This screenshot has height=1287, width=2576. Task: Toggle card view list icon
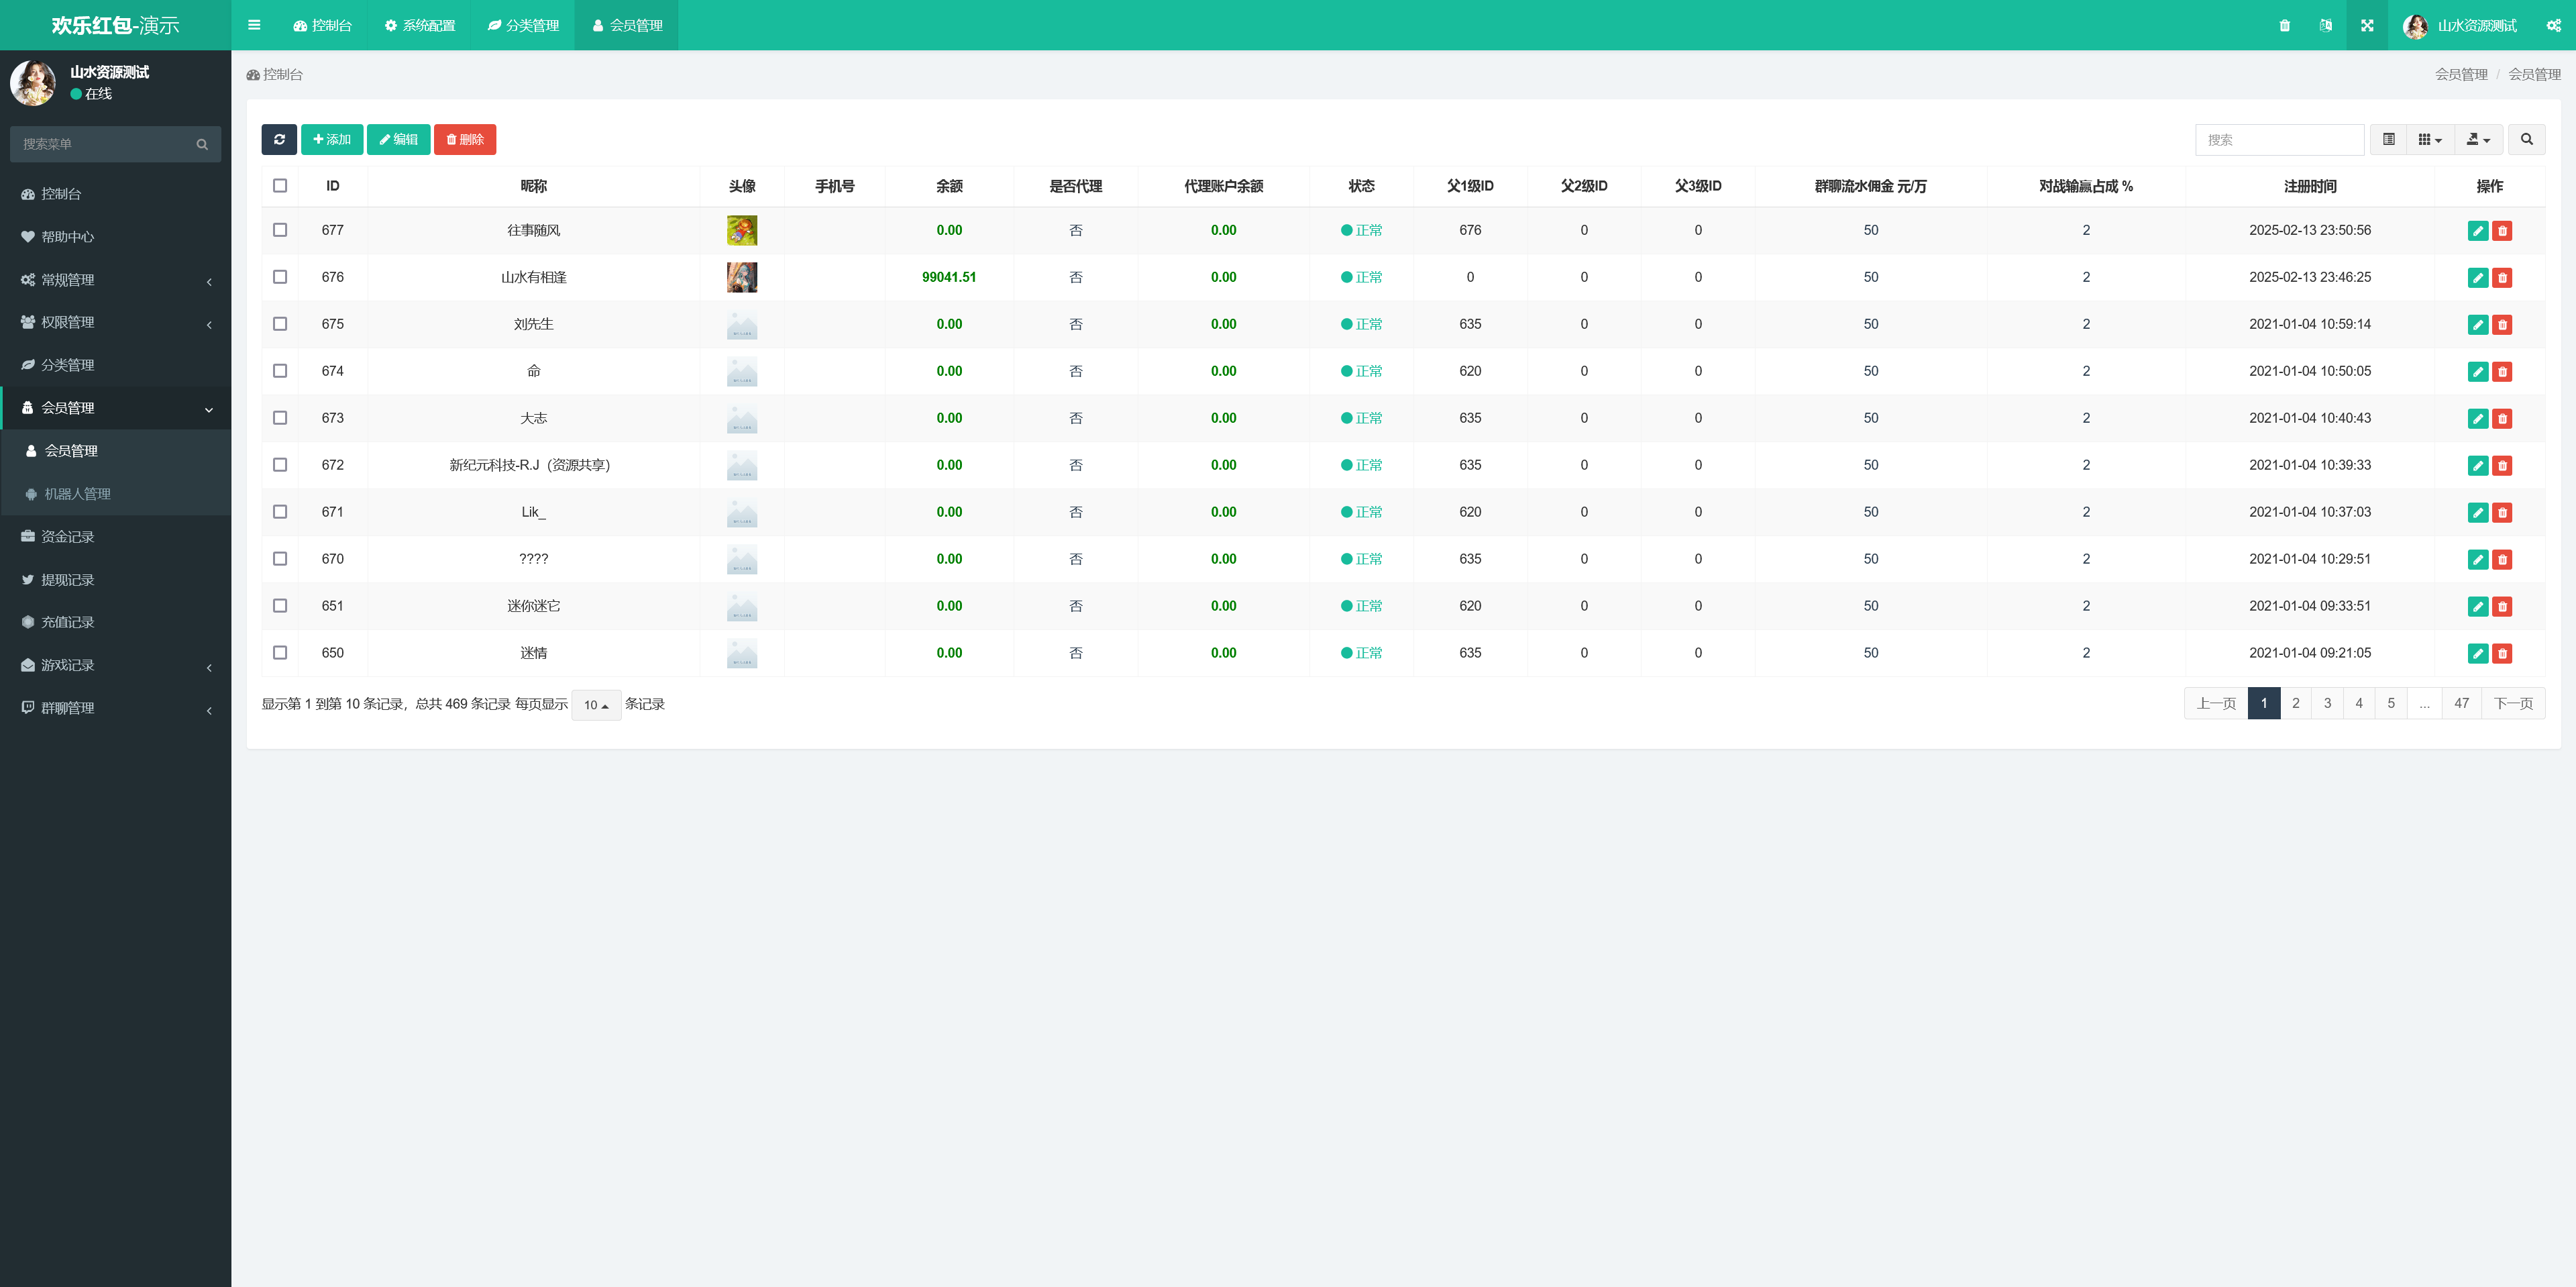pos(2388,139)
